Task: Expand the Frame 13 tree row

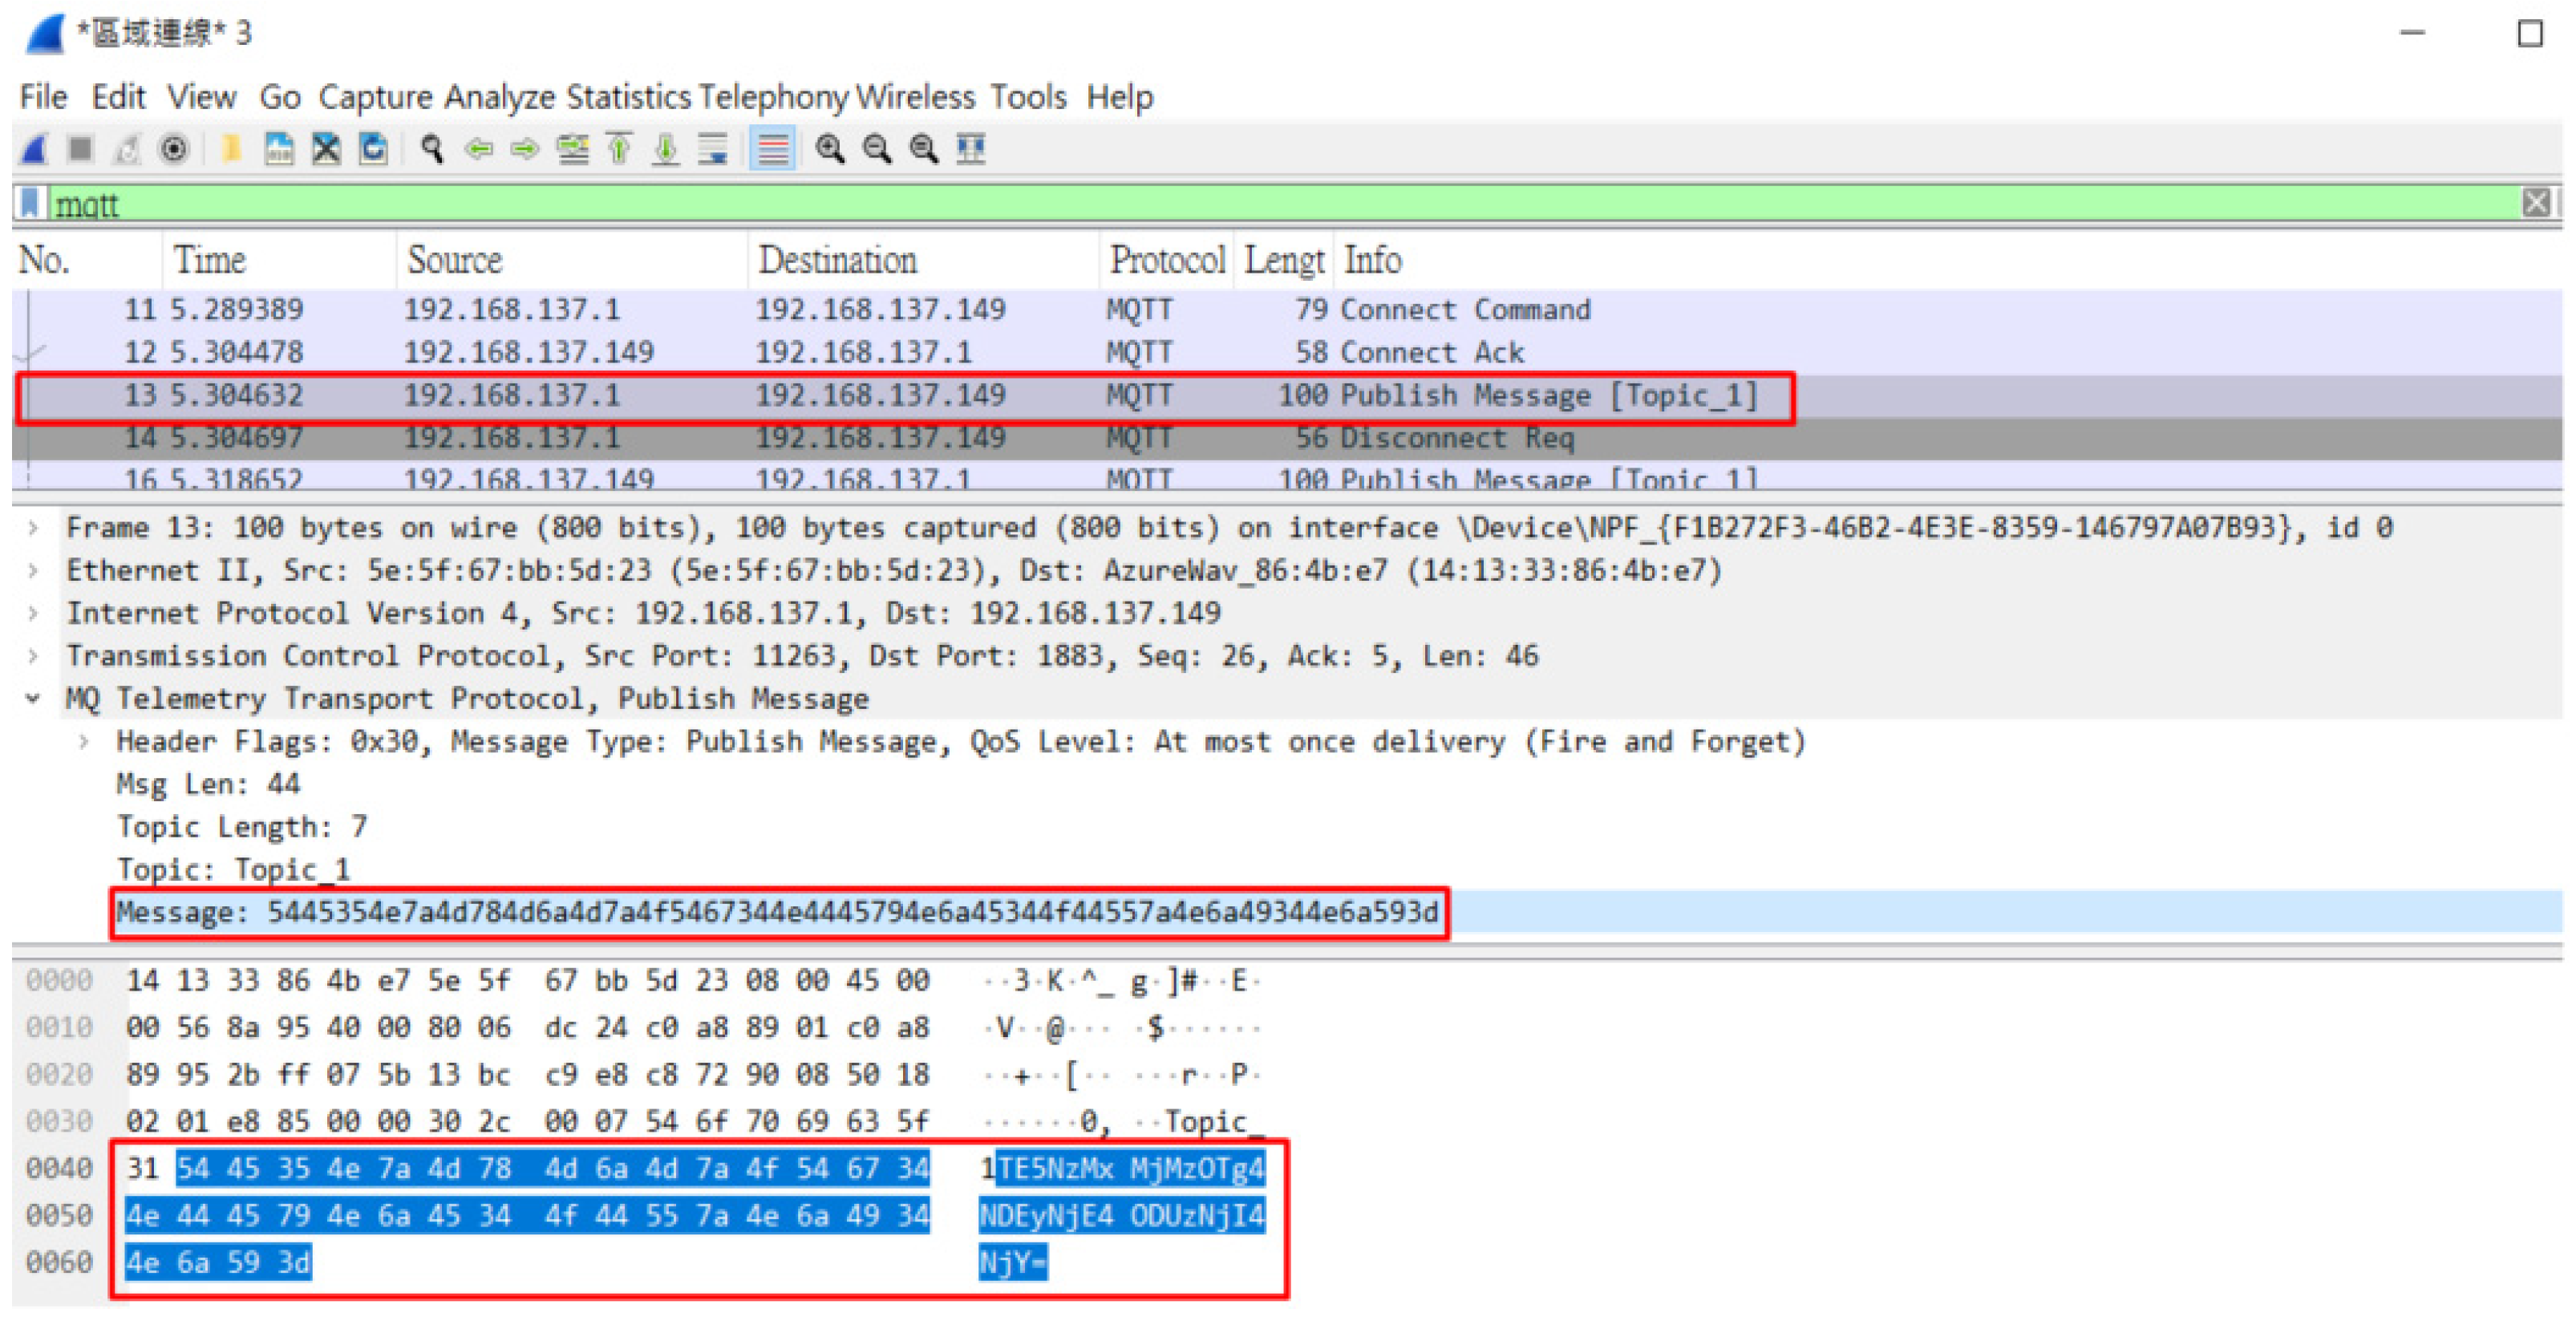Action: pyautogui.click(x=34, y=527)
